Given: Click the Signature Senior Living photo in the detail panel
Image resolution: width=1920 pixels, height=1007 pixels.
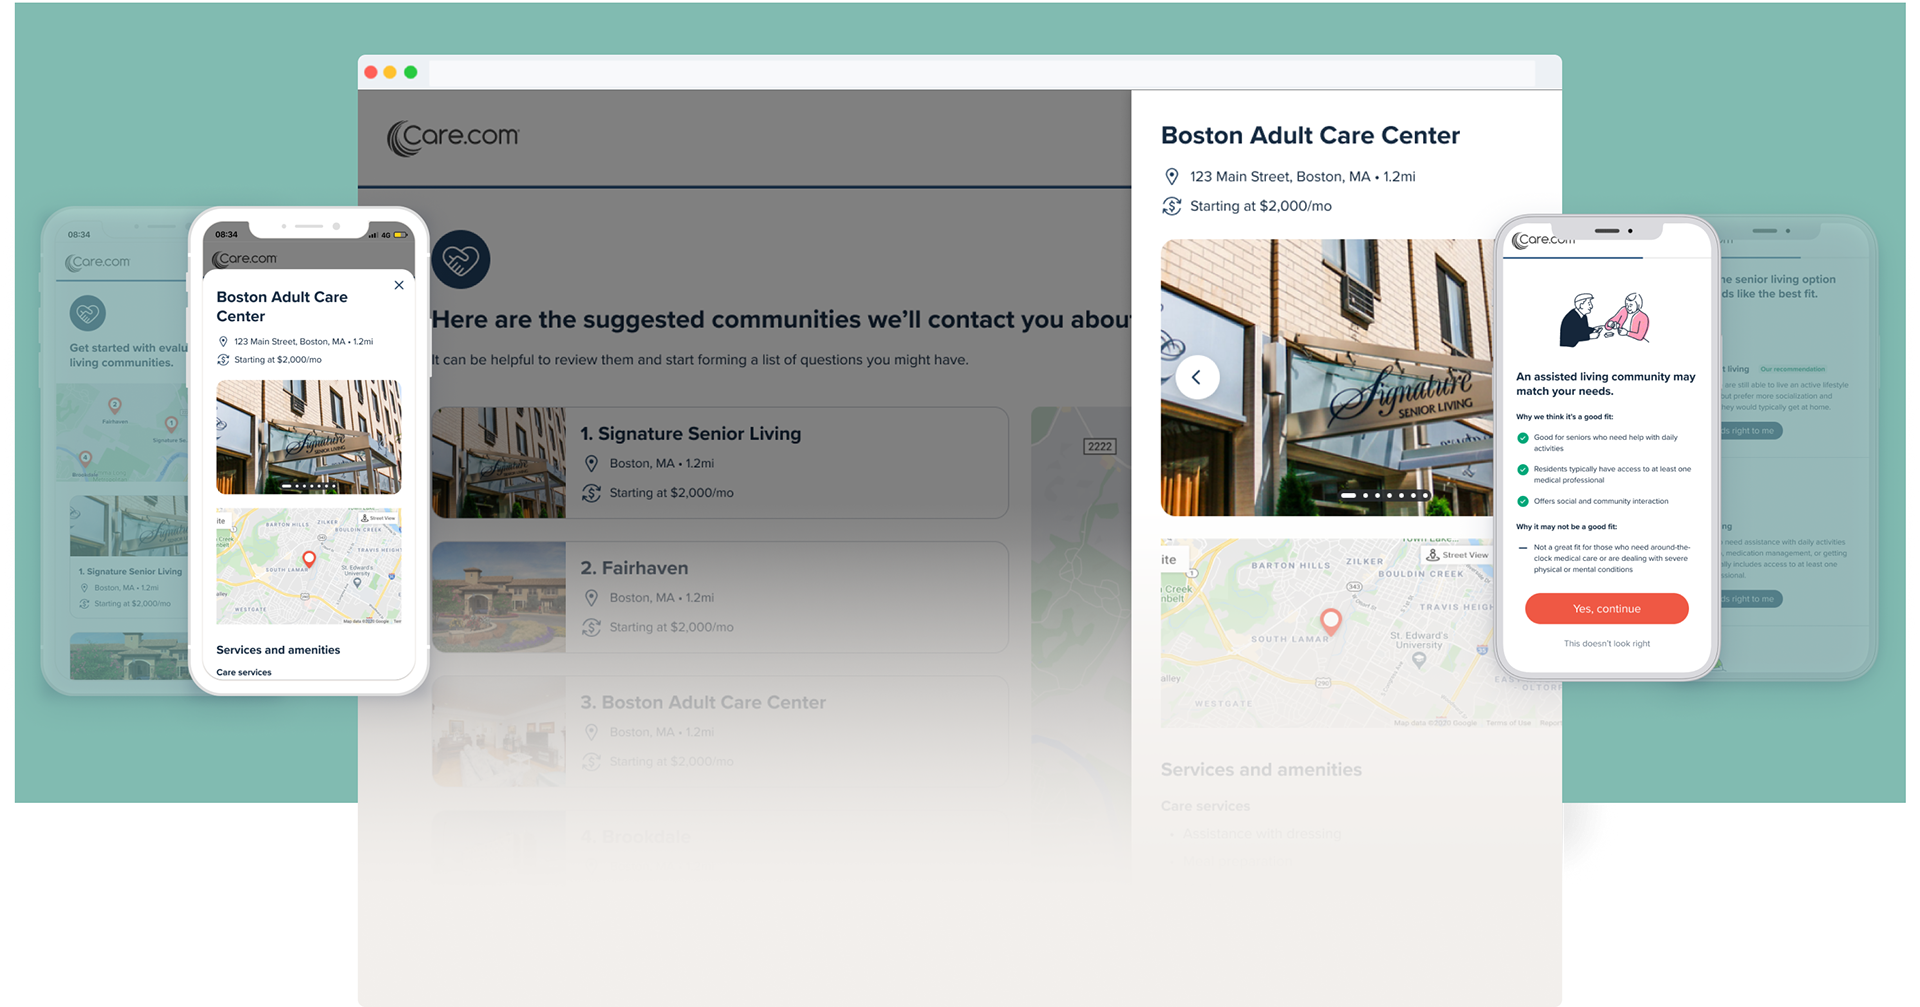Looking at the screenshot, I should click(x=1327, y=378).
